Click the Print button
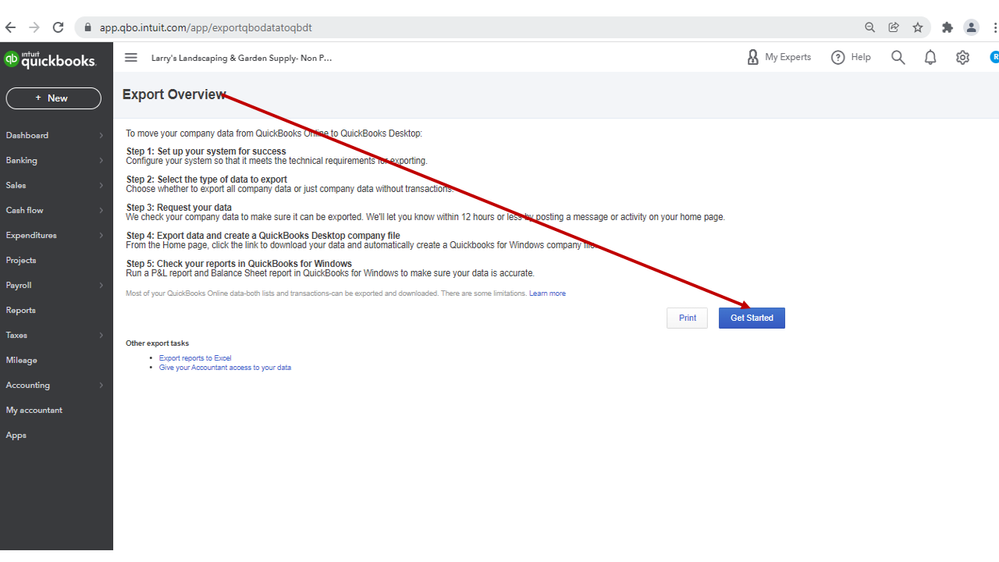This screenshot has height=562, width=999. click(x=687, y=318)
